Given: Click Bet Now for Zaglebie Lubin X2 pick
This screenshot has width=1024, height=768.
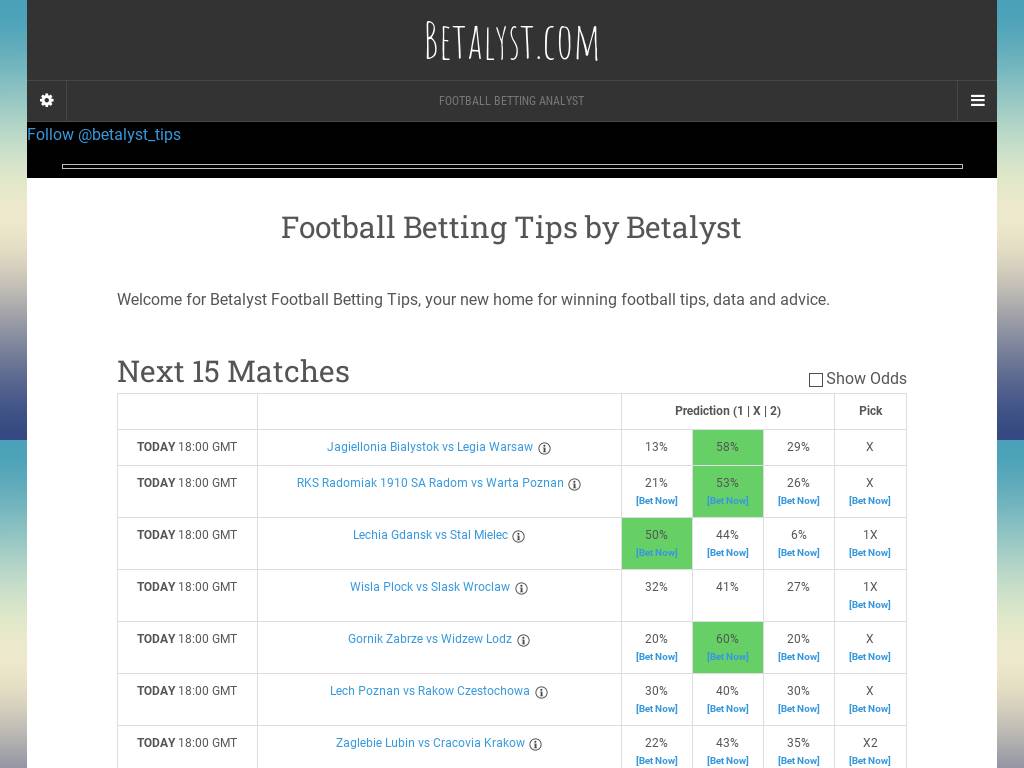Looking at the screenshot, I should (870, 761).
